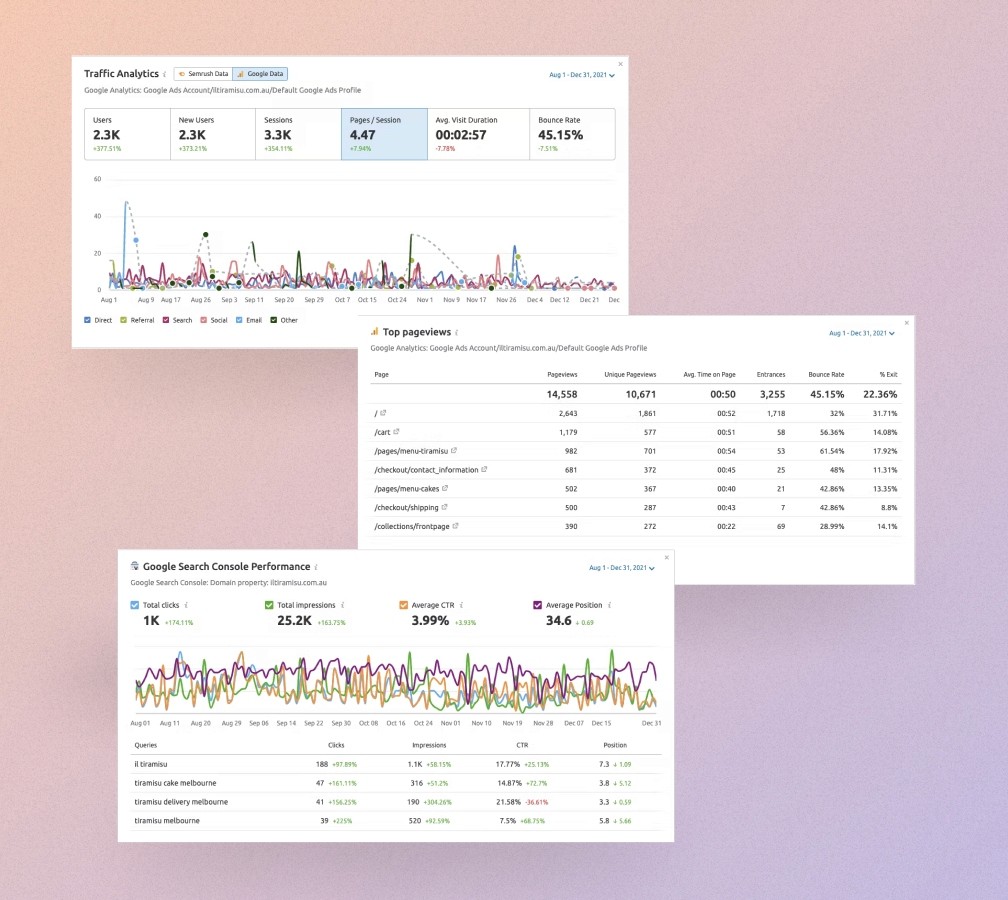The height and width of the screenshot is (900, 1008).
Task: Click the Position column header
Action: tap(615, 746)
